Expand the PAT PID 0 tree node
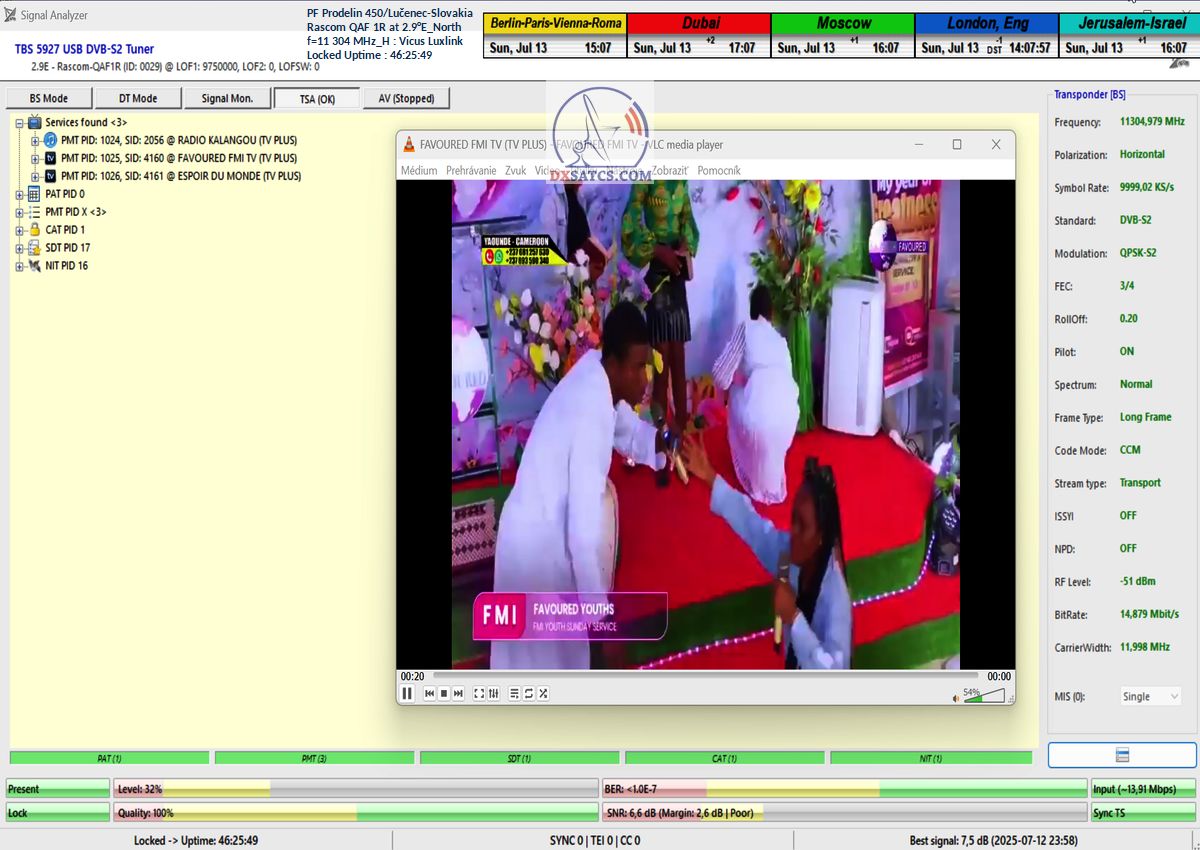1200x850 pixels. pyautogui.click(x=19, y=194)
